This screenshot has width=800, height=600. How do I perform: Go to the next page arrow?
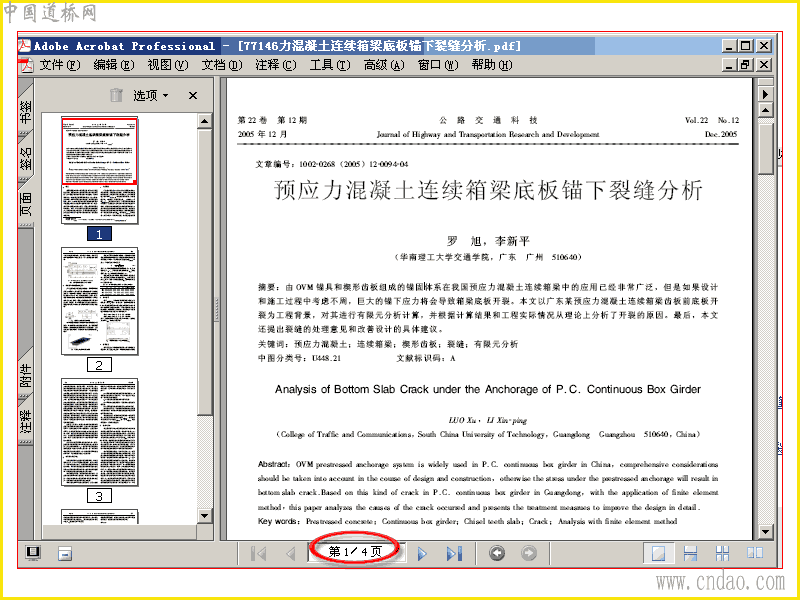coord(422,554)
